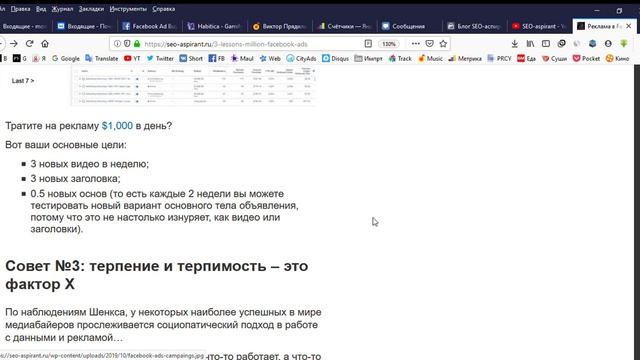This screenshot has width=640, height=360.
Task: Open the Журнал menu
Action: (62, 9)
